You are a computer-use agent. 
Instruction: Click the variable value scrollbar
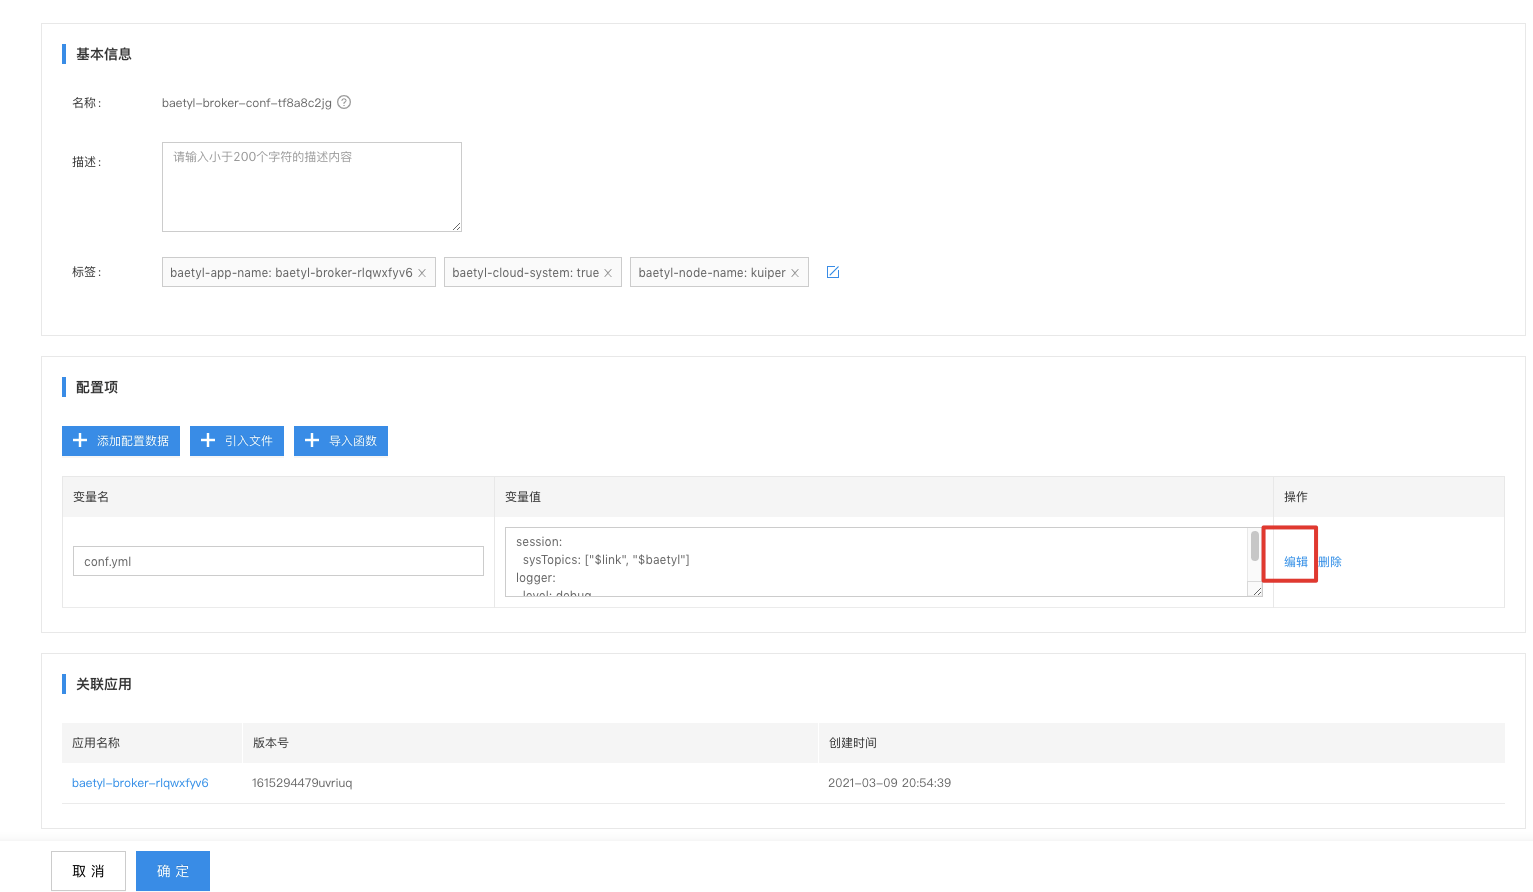tap(1255, 547)
